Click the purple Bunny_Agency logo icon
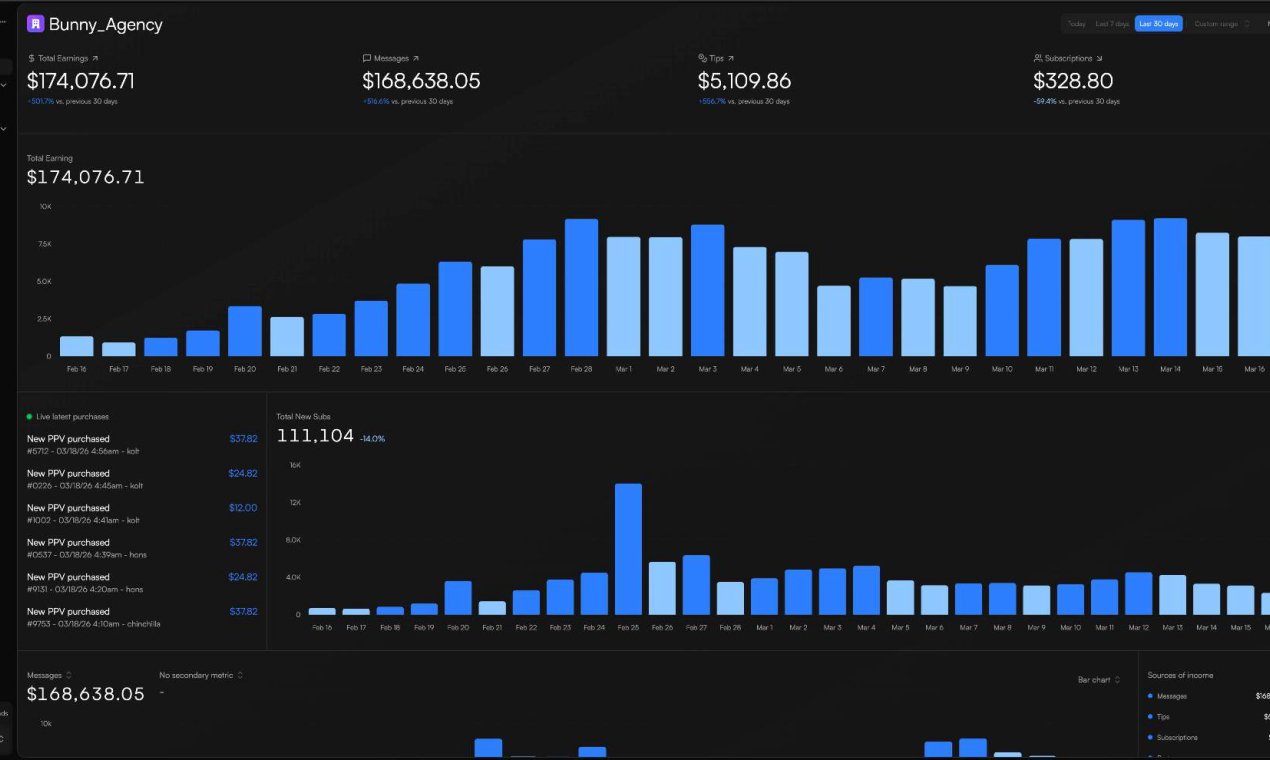1270x760 pixels. point(36,24)
